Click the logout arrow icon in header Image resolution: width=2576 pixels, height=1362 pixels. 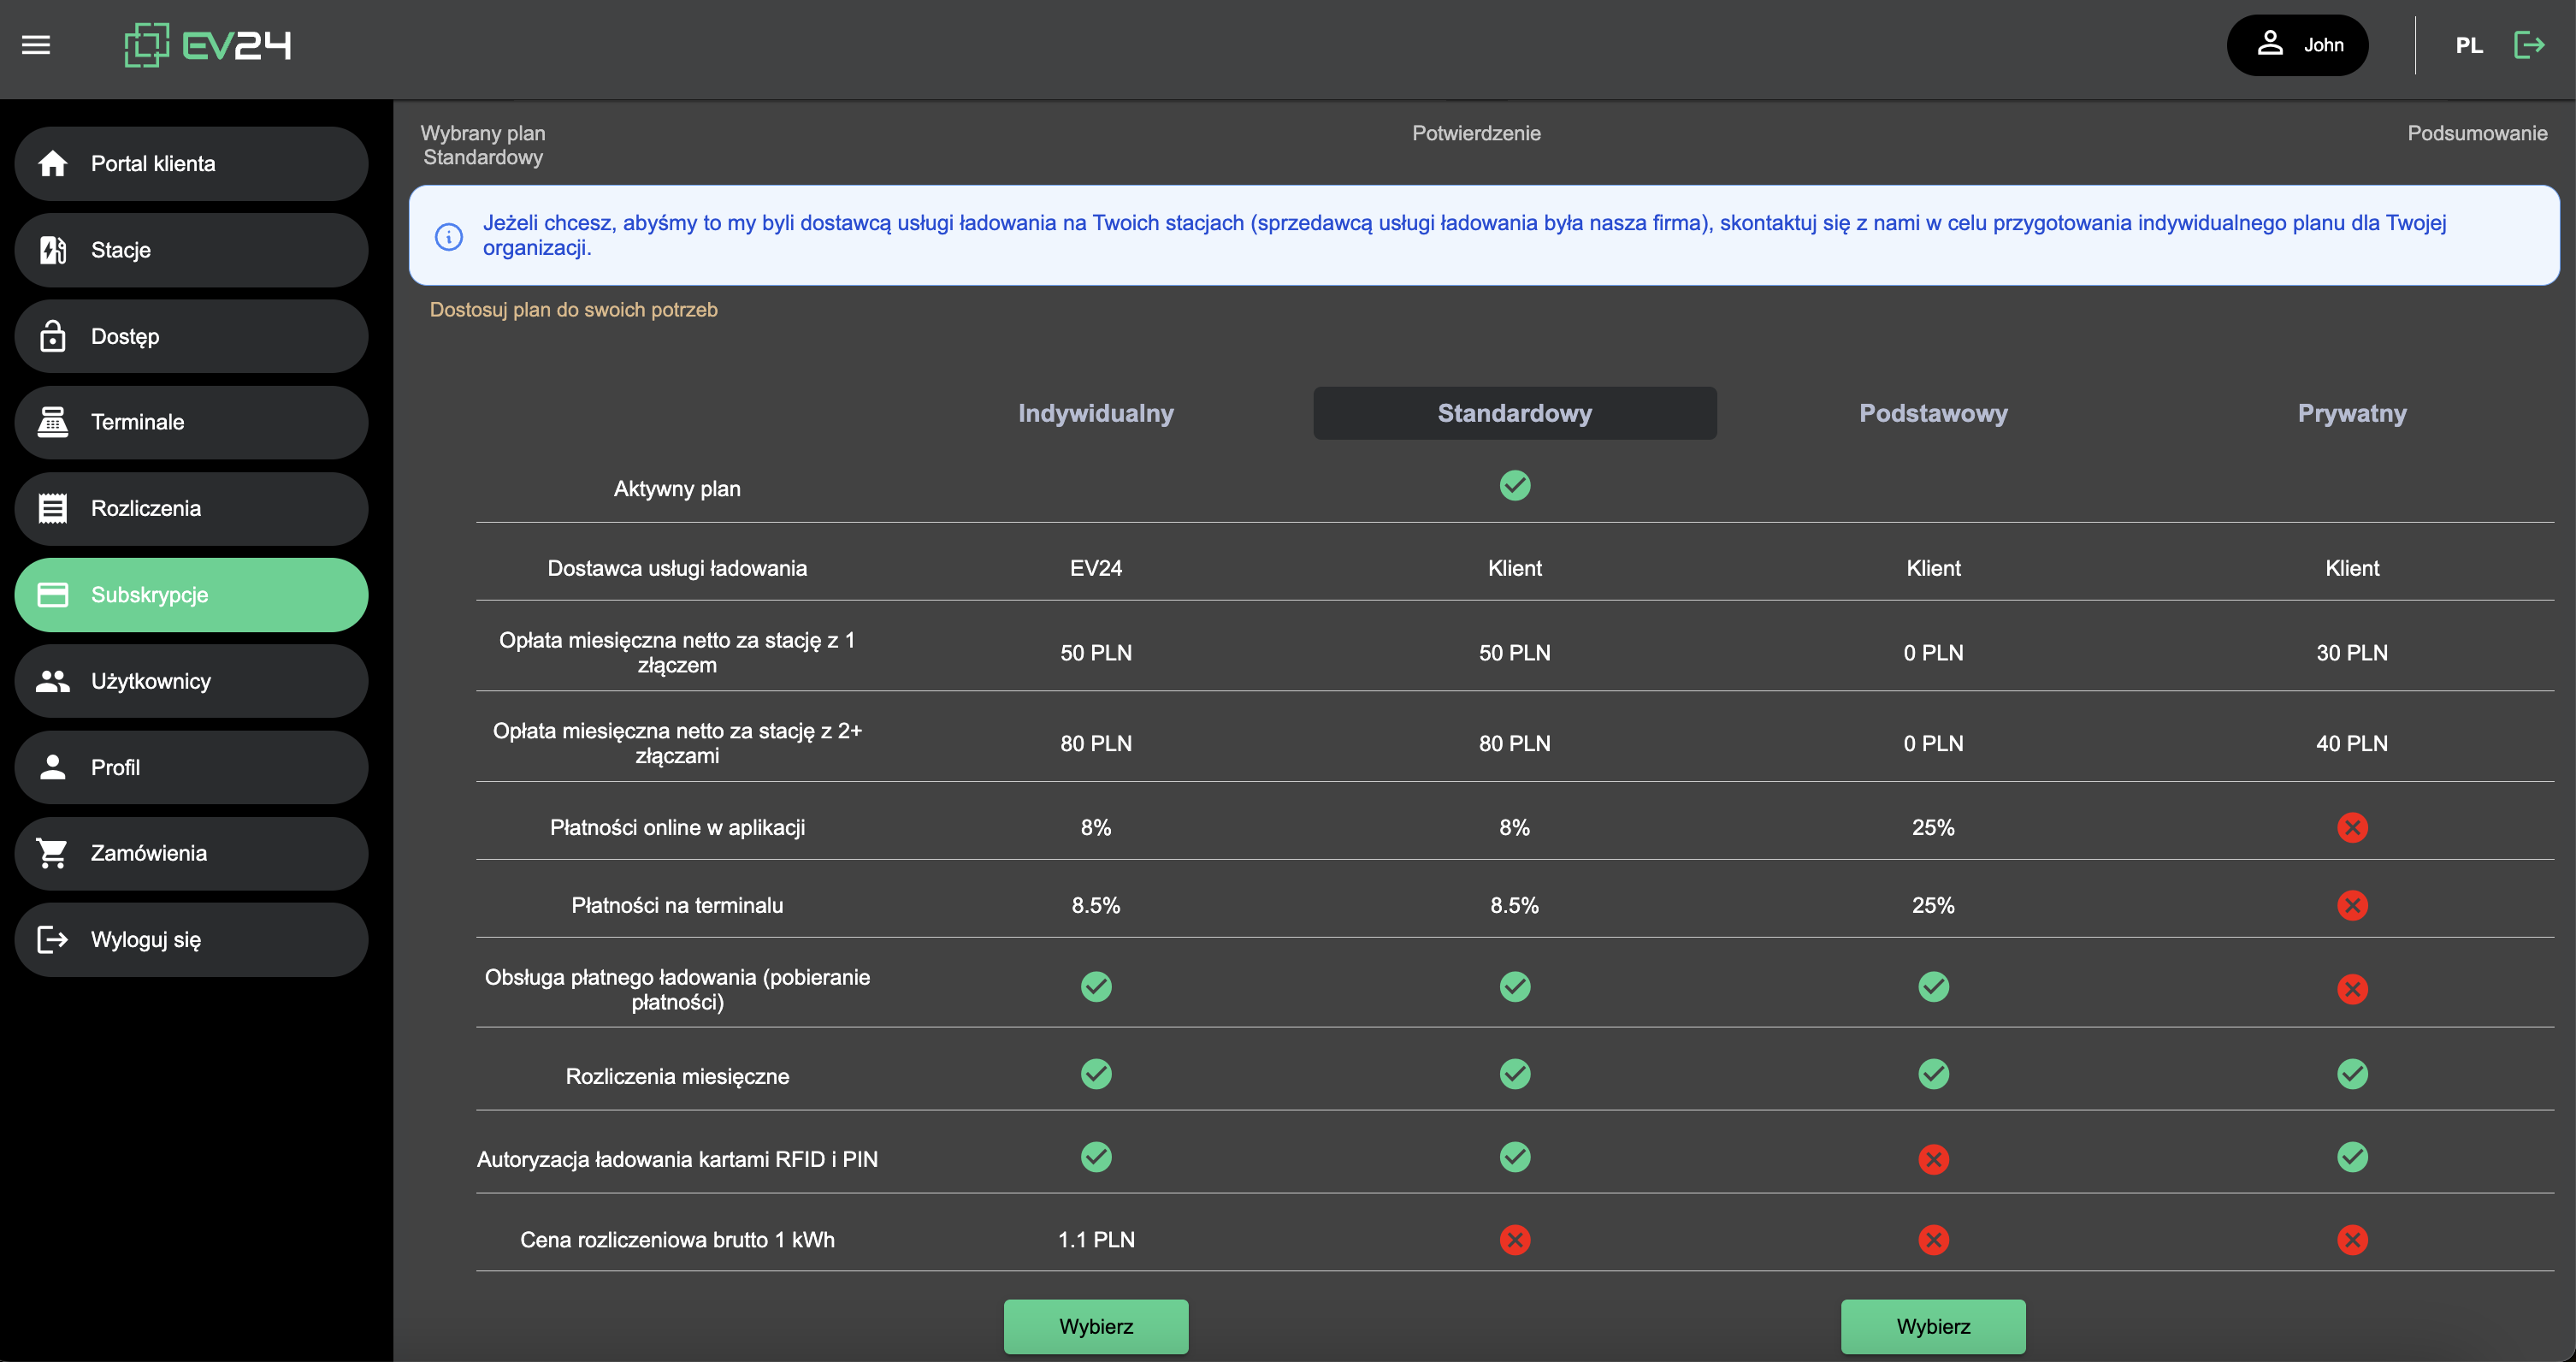2529,45
